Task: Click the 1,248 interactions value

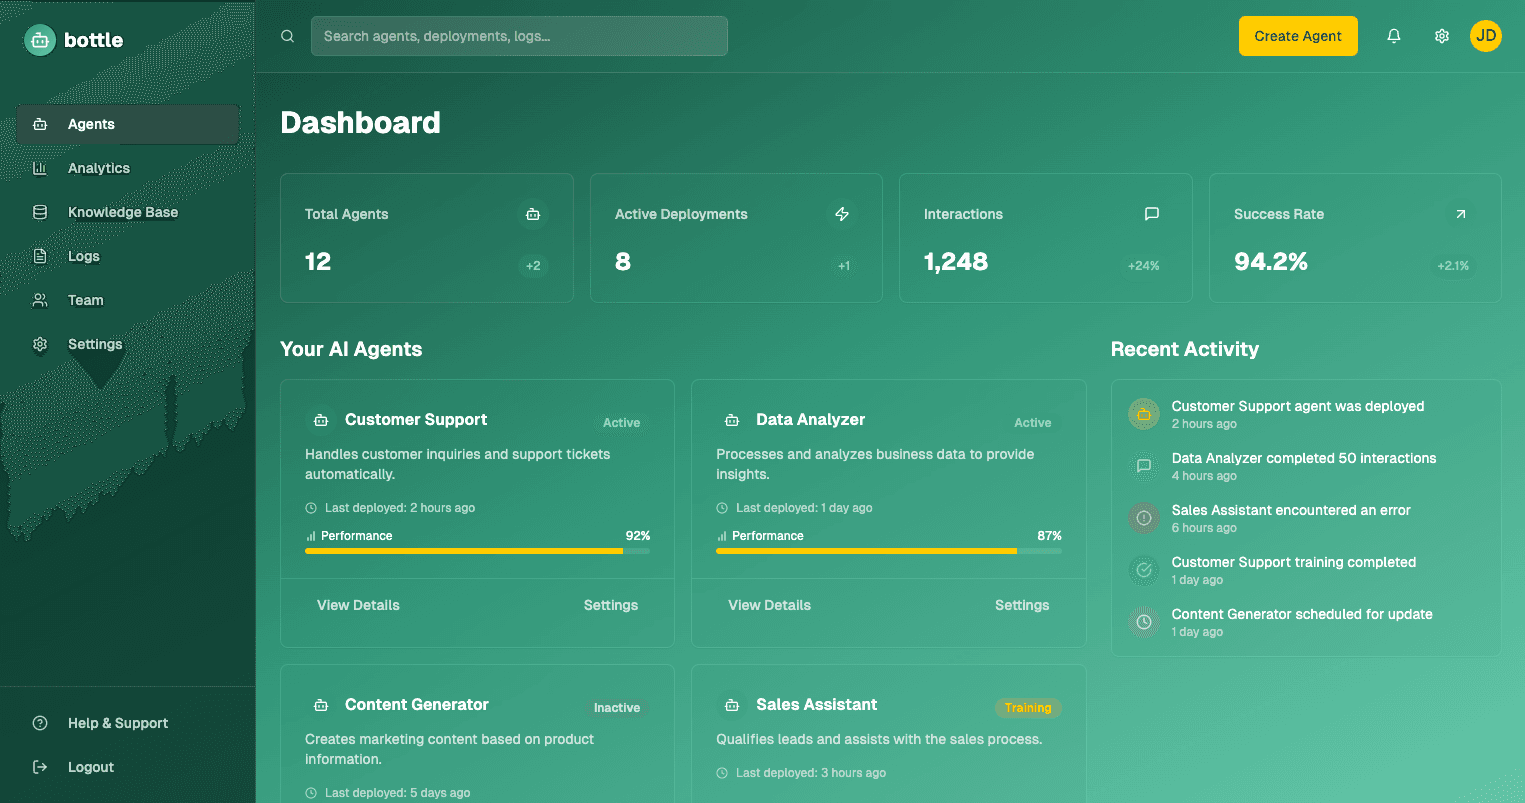Action: 956,262
